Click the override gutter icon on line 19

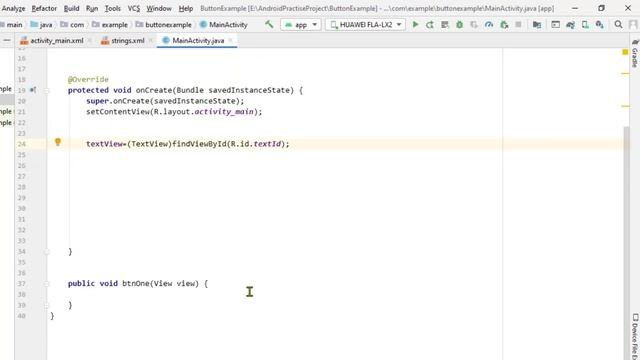(33, 90)
